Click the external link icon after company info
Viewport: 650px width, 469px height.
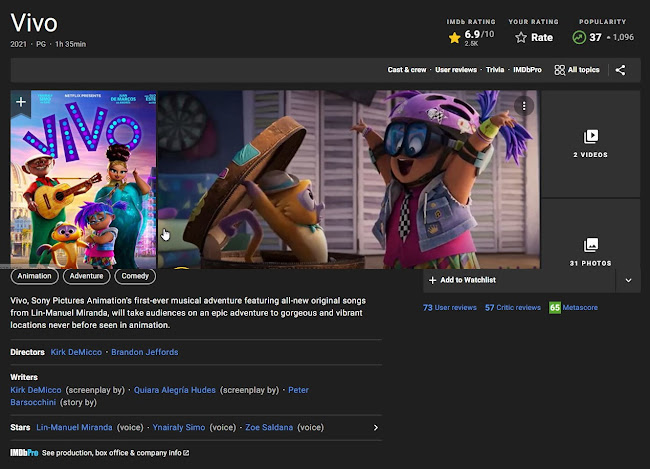pos(186,453)
